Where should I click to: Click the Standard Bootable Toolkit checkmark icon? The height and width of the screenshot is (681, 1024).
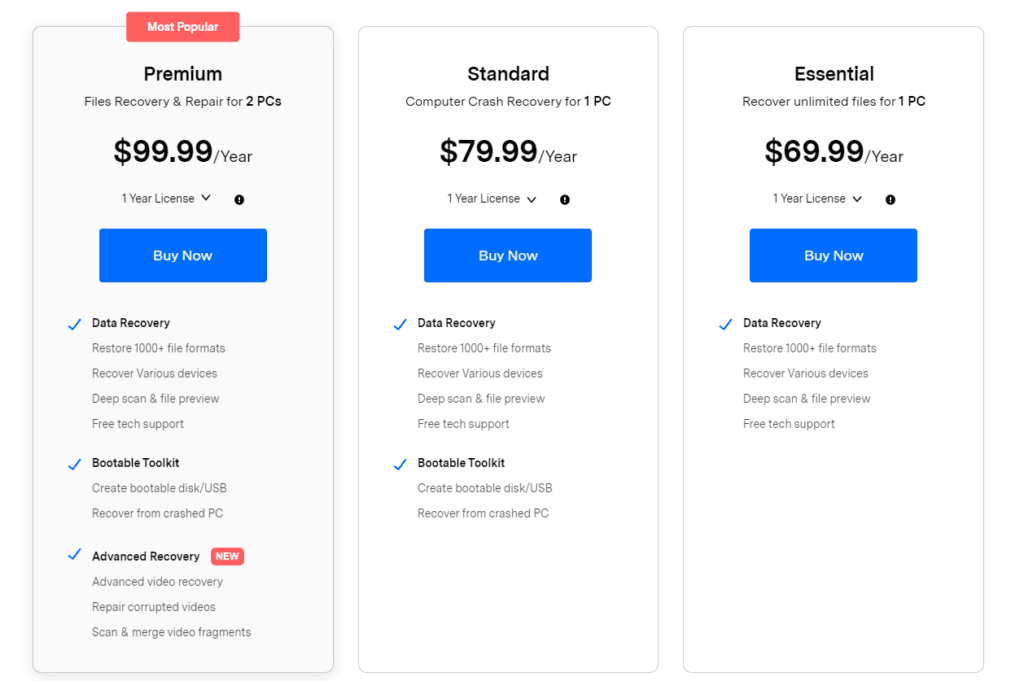[x=400, y=465]
